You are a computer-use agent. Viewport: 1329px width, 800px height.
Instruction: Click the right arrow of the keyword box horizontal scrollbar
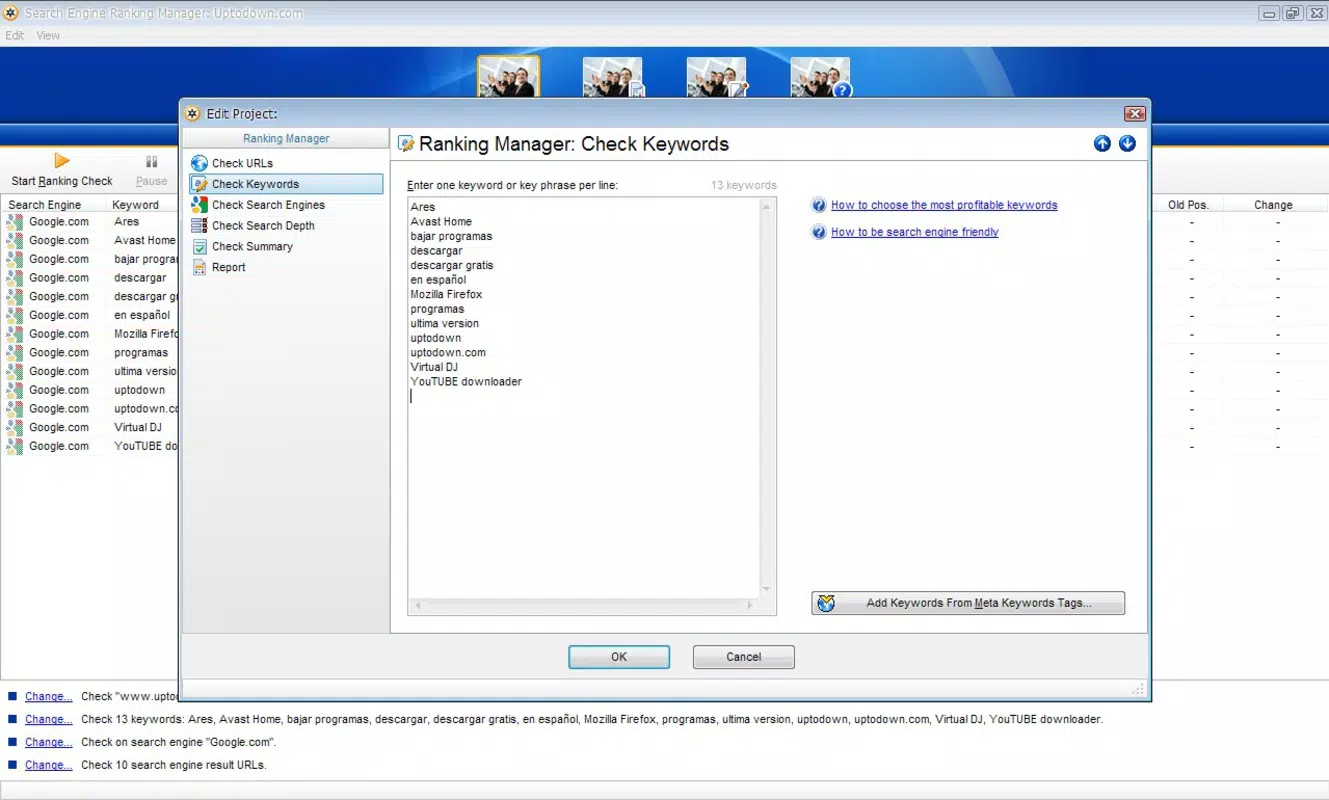coord(751,605)
